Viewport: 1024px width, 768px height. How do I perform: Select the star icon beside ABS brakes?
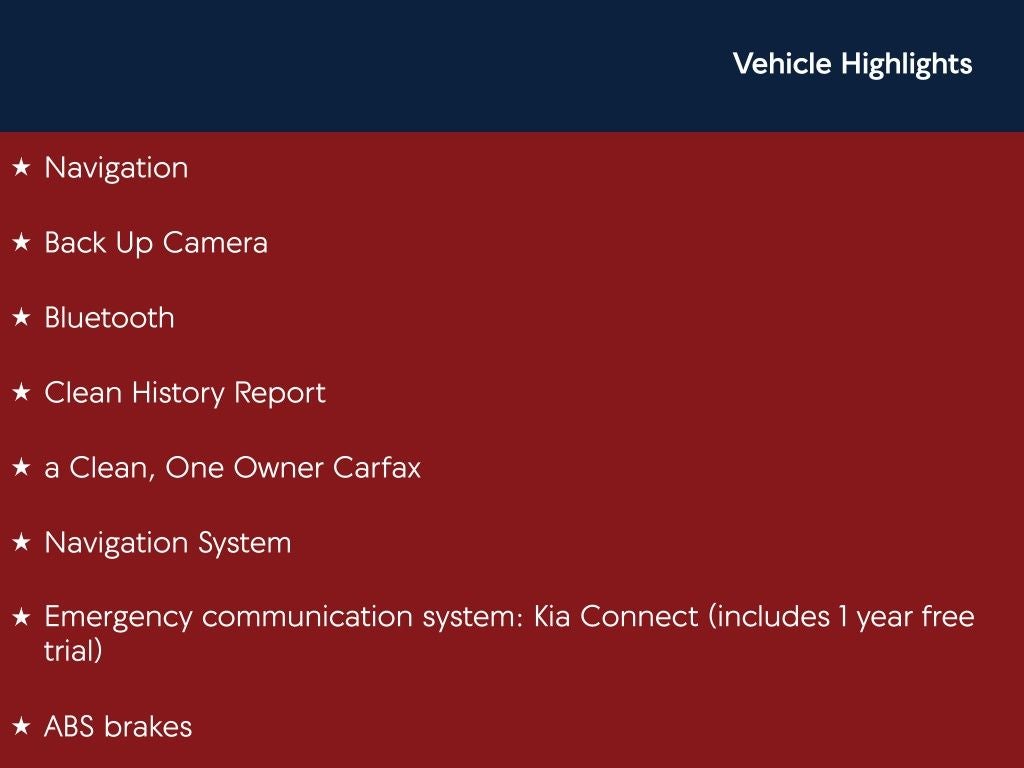click(x=21, y=727)
